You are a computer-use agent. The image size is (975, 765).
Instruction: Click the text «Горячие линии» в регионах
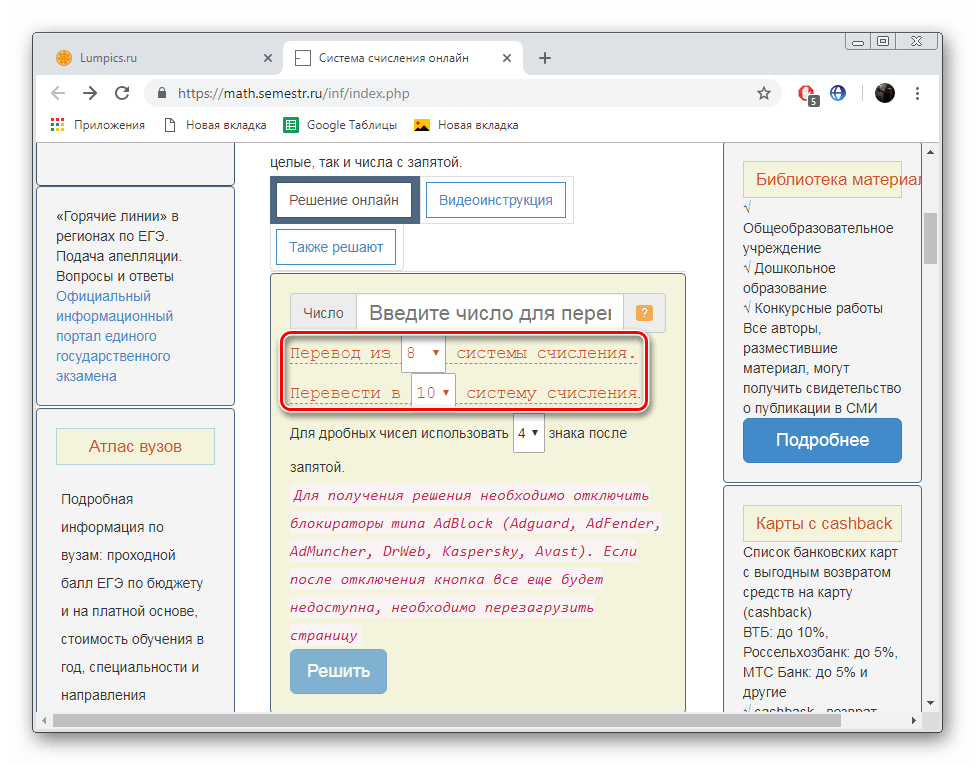point(117,226)
